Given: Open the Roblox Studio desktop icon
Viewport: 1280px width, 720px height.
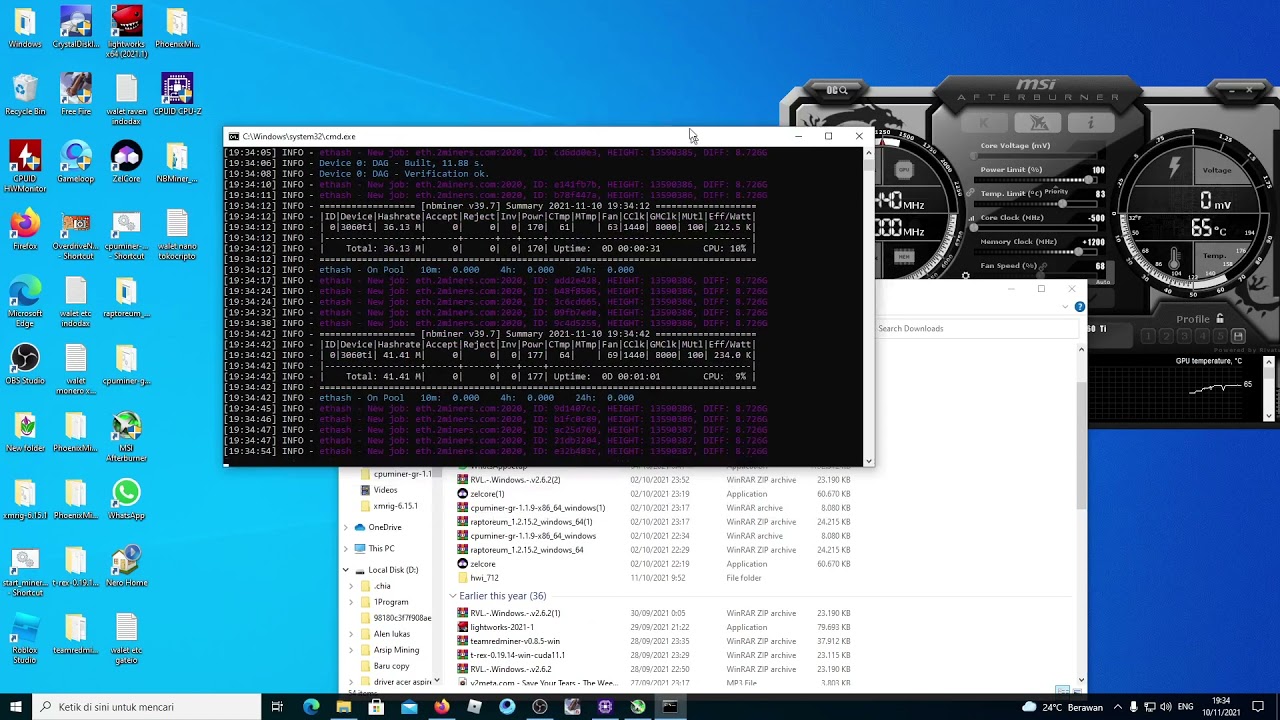Looking at the screenshot, I should 25,639.
